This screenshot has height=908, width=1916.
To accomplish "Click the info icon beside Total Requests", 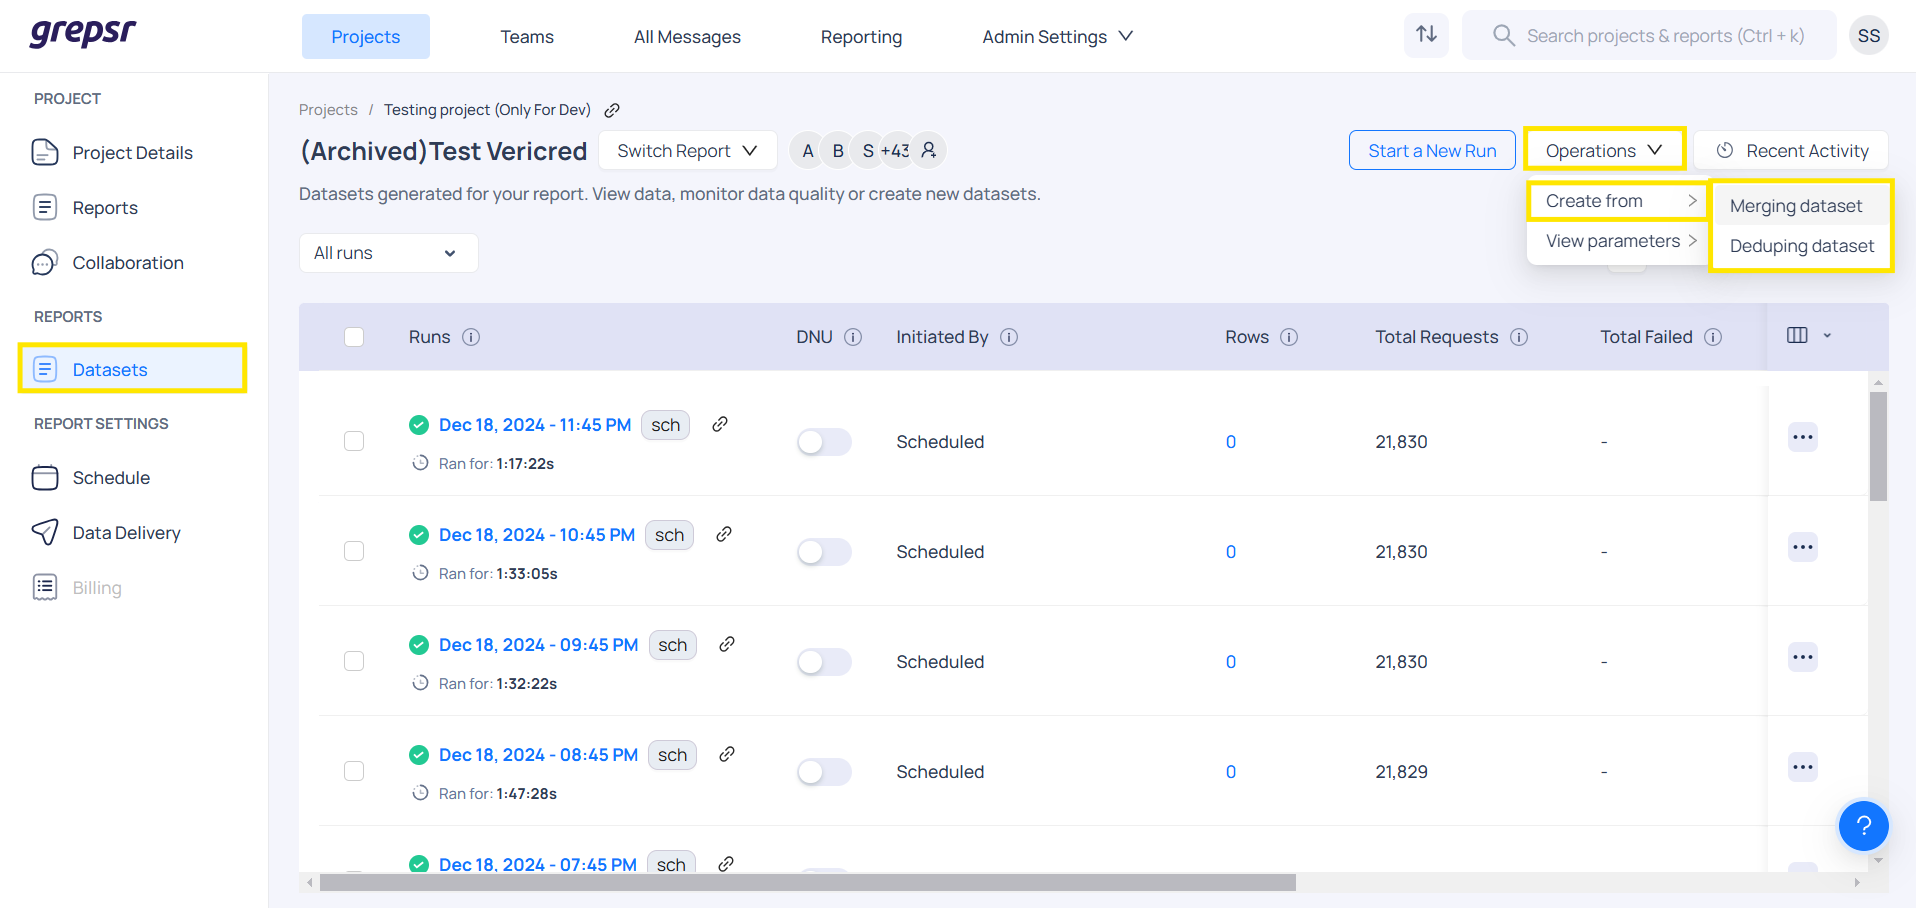I will (x=1519, y=337).
